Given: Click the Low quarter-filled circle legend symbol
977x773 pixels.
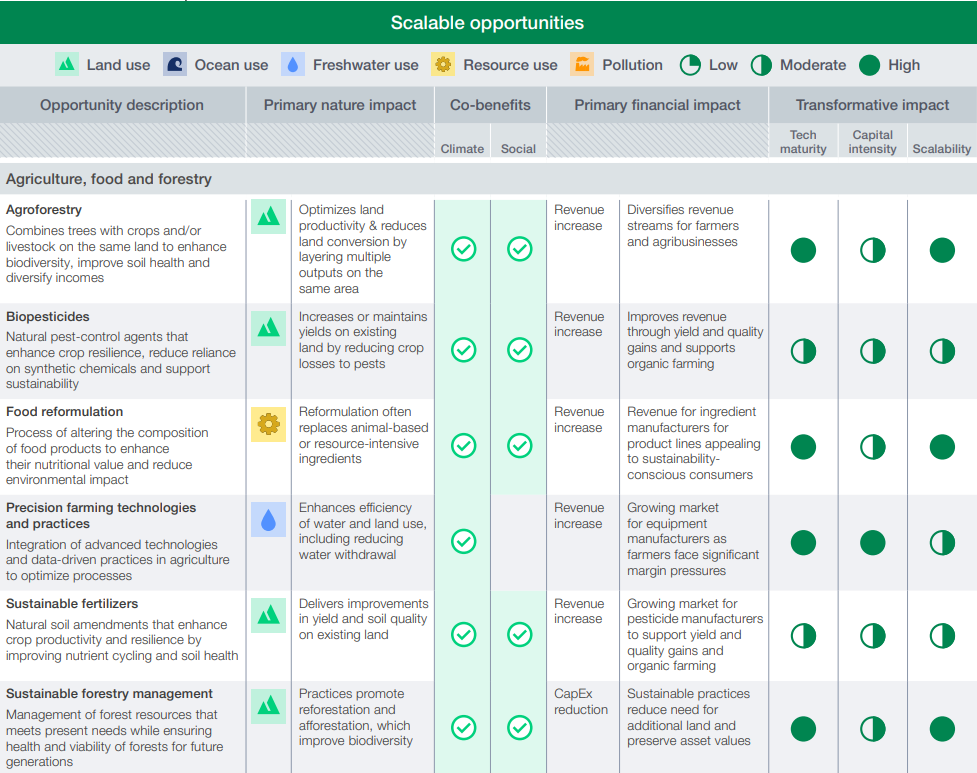Looking at the screenshot, I should click(690, 65).
